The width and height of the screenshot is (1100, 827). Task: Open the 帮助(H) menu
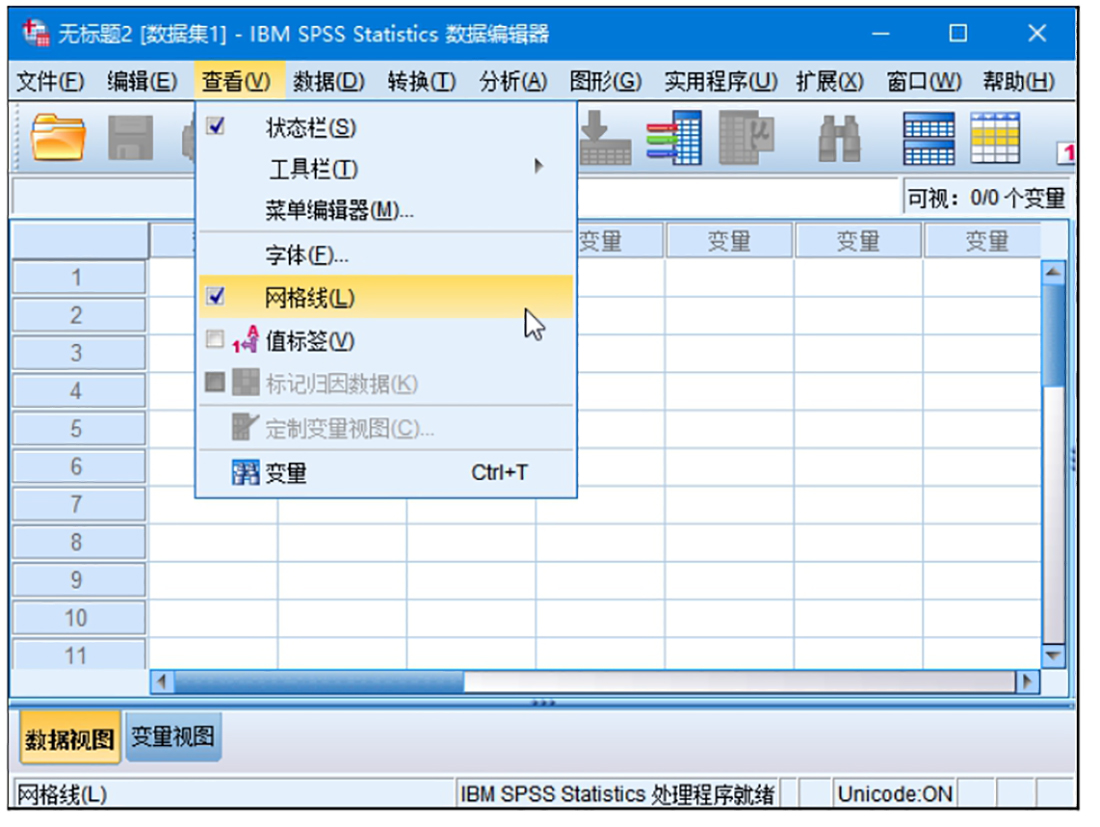1019,82
